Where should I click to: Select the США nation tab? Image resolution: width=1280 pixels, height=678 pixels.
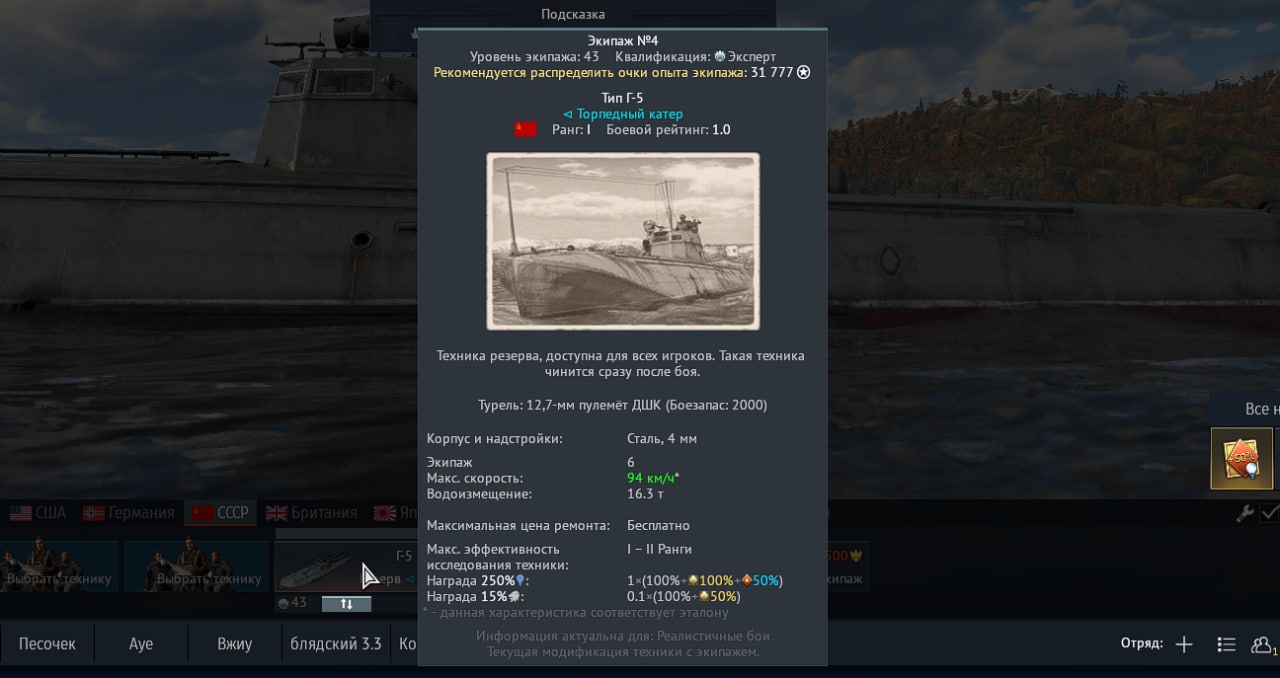(38, 513)
